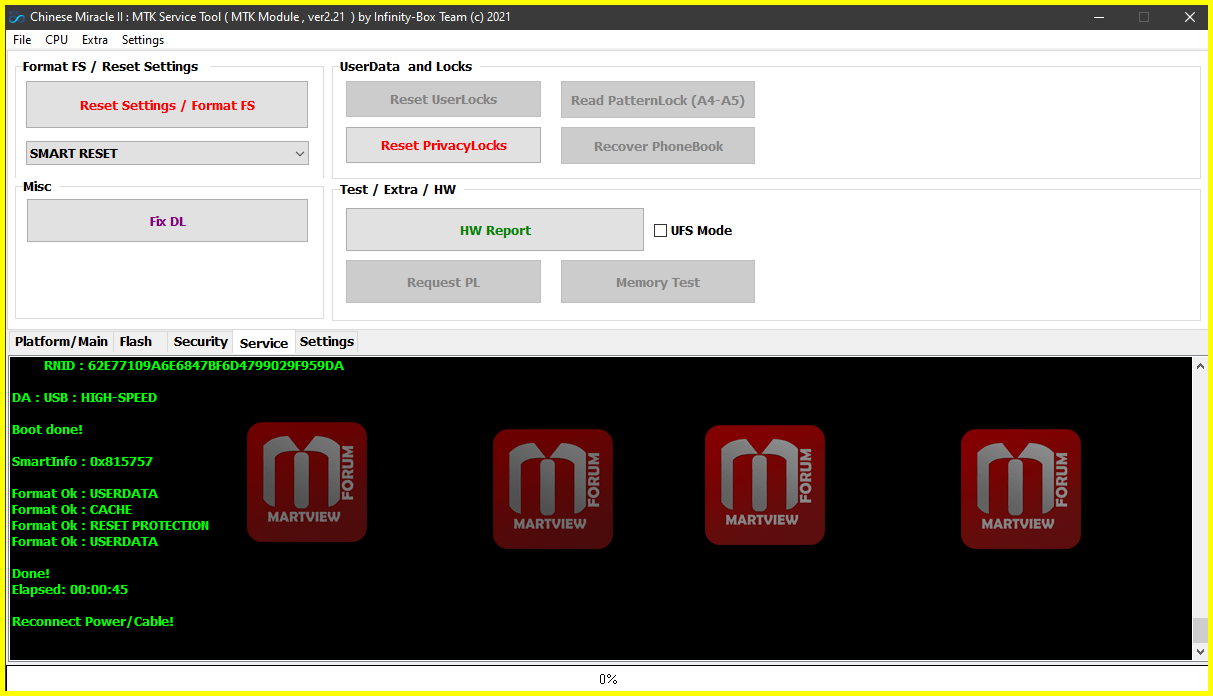
Task: Open the Settings tab beside Service
Action: tap(326, 342)
